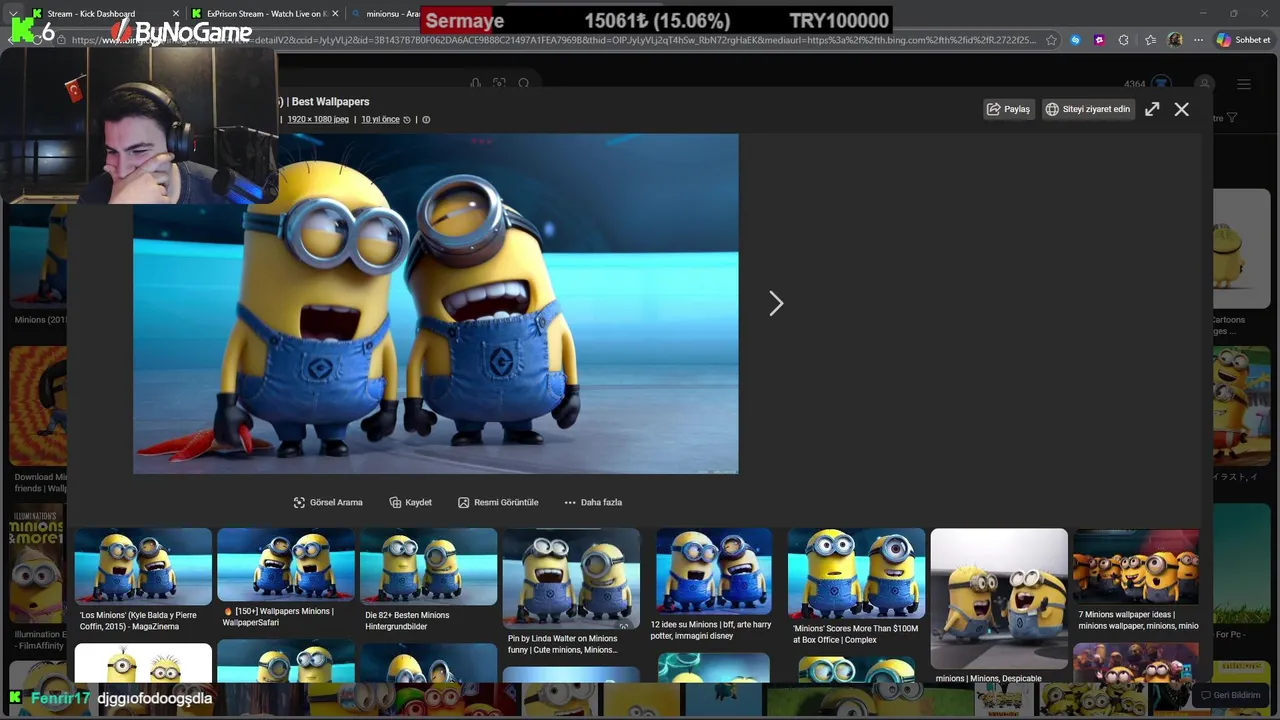The height and width of the screenshot is (720, 1280).
Task: Close the image detail viewer
Action: pos(1182,109)
